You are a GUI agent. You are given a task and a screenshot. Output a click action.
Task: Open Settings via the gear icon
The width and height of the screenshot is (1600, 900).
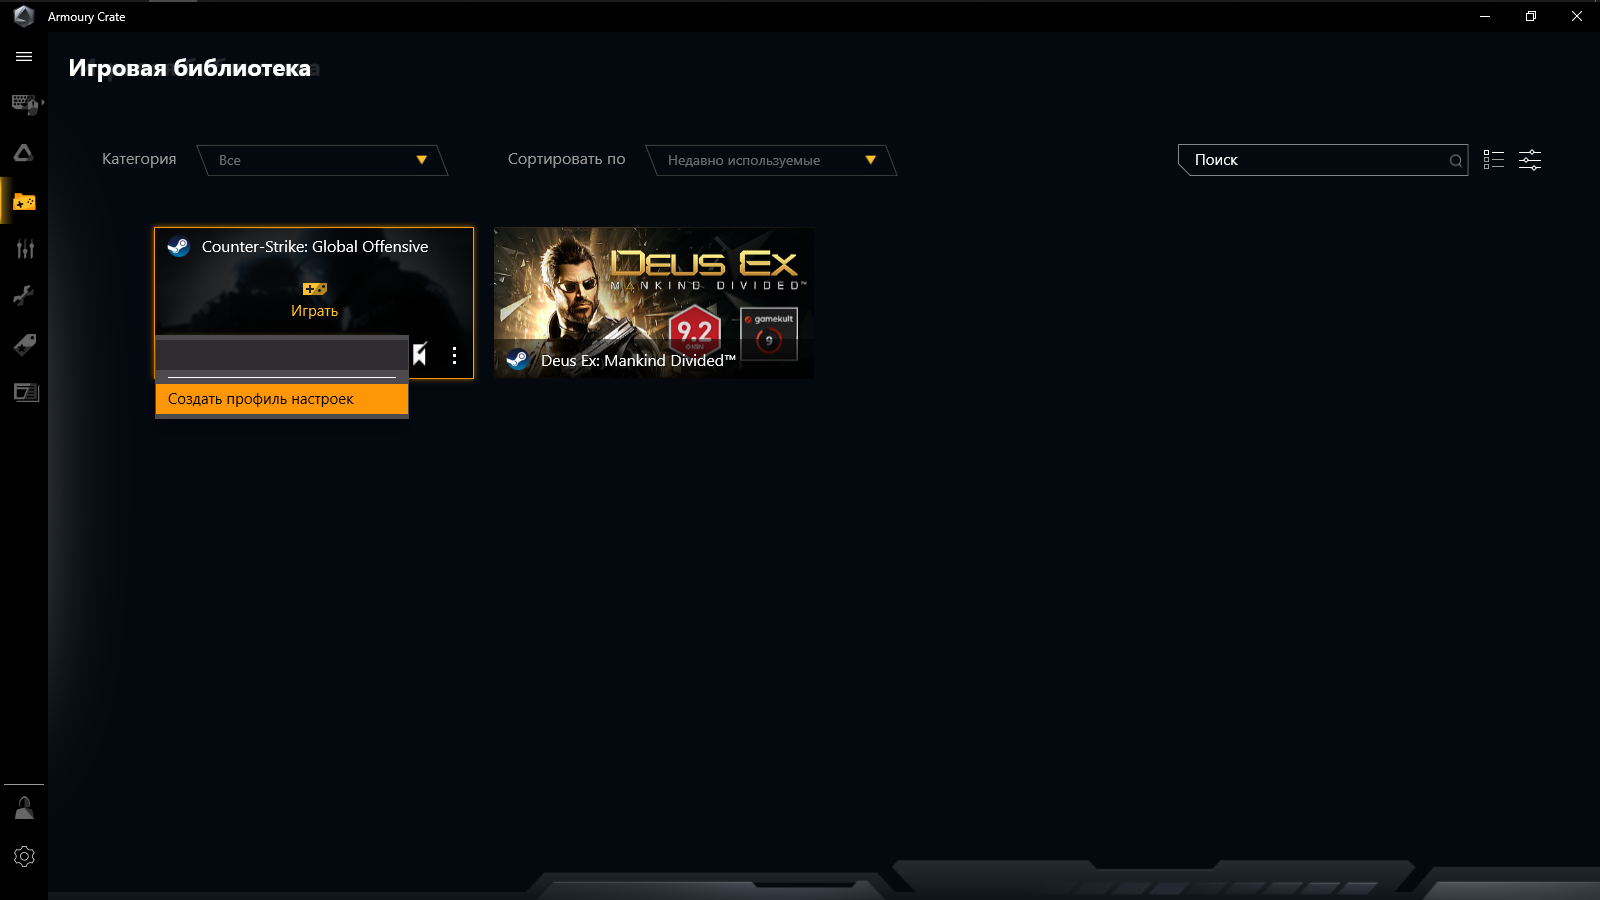tap(24, 857)
